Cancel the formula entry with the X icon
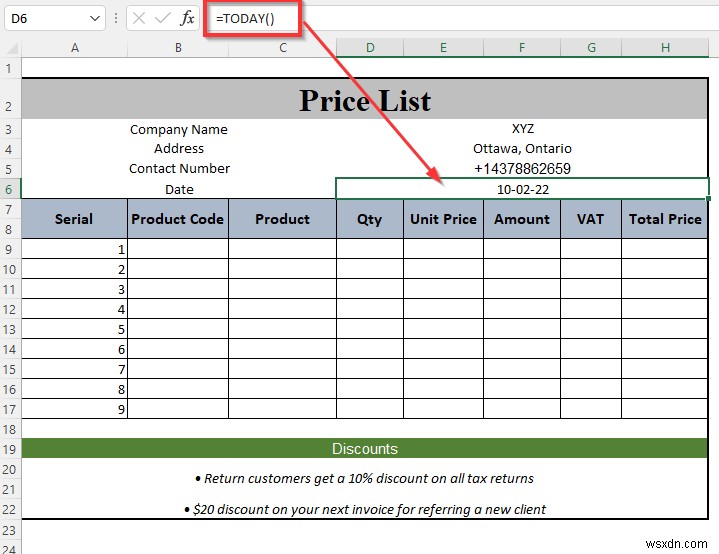 (138, 18)
